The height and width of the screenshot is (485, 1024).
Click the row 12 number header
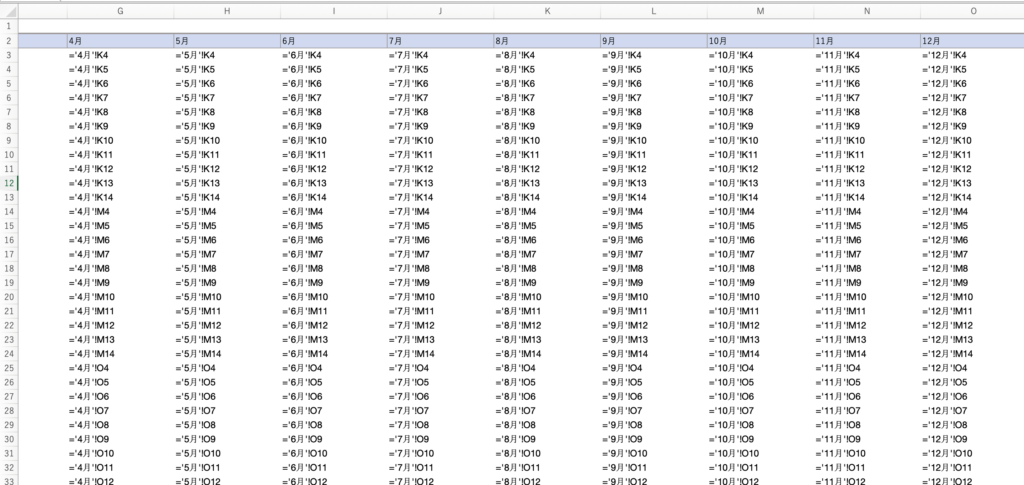click(x=9, y=183)
